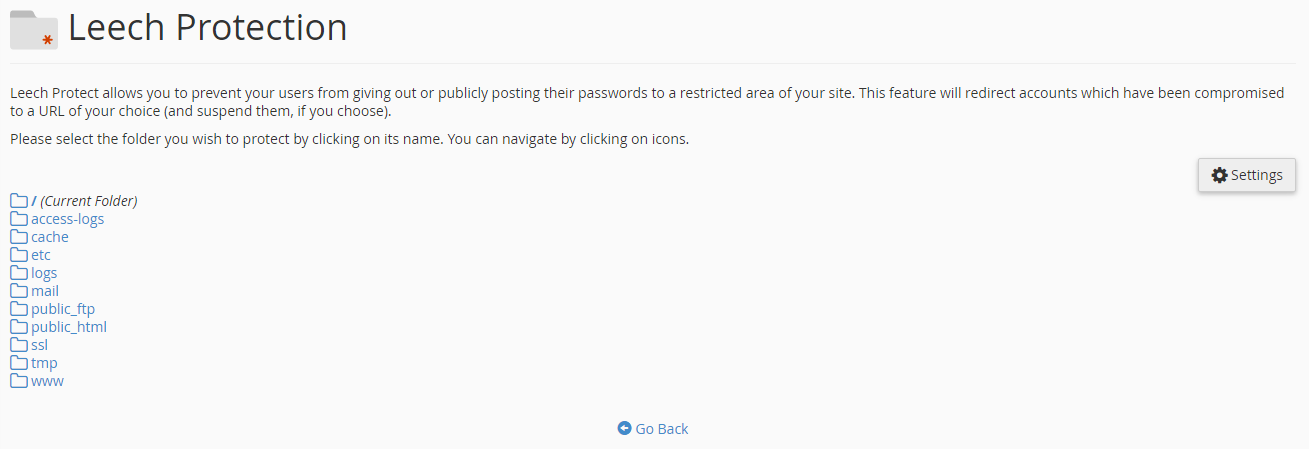Choose the mail folder name
Viewport: 1309px width, 449px height.
click(x=45, y=291)
